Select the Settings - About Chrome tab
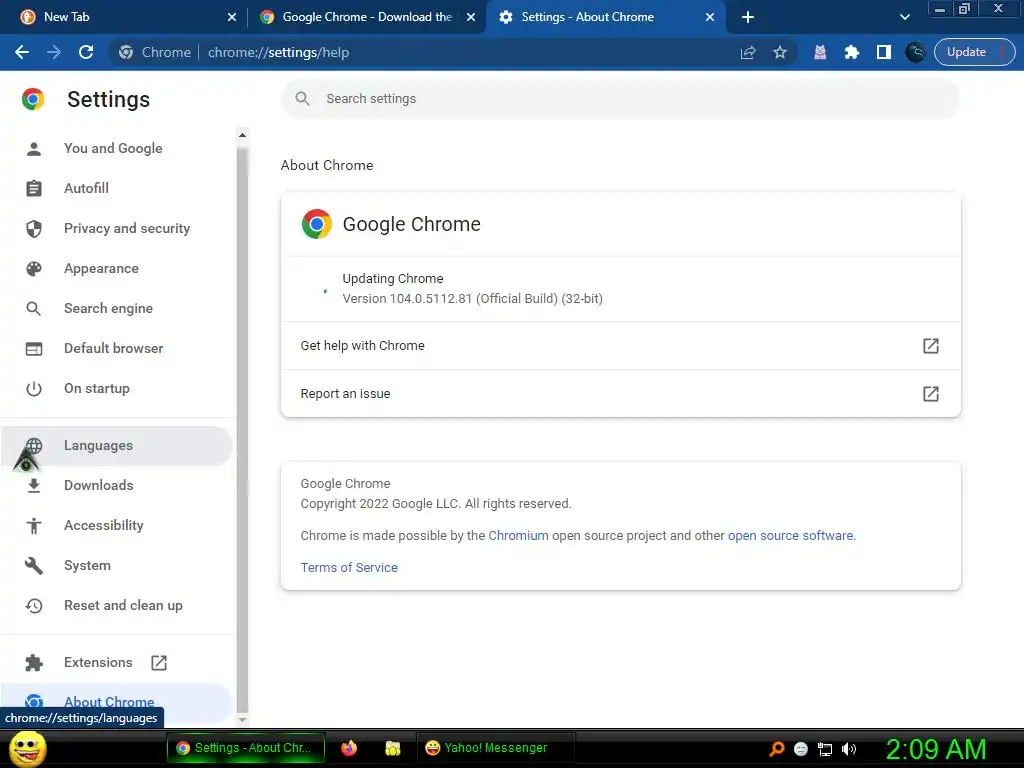 click(605, 17)
